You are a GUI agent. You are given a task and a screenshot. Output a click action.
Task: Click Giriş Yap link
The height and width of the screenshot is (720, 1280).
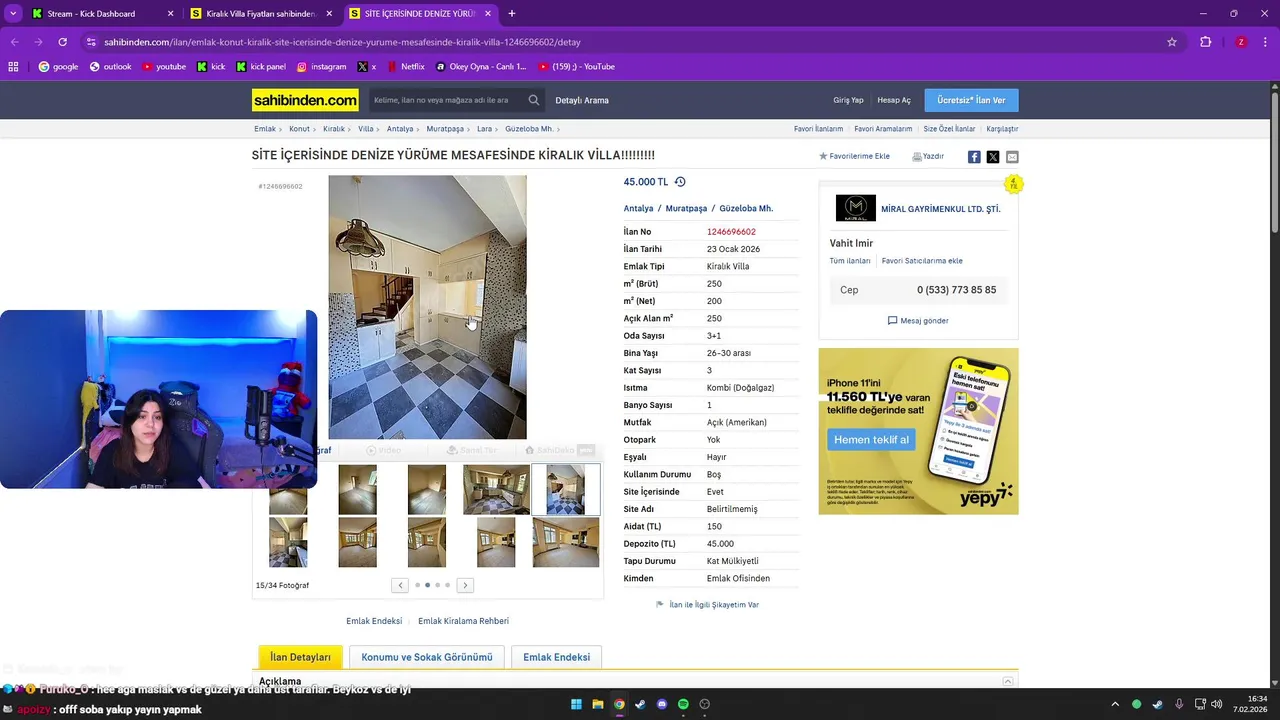point(848,100)
